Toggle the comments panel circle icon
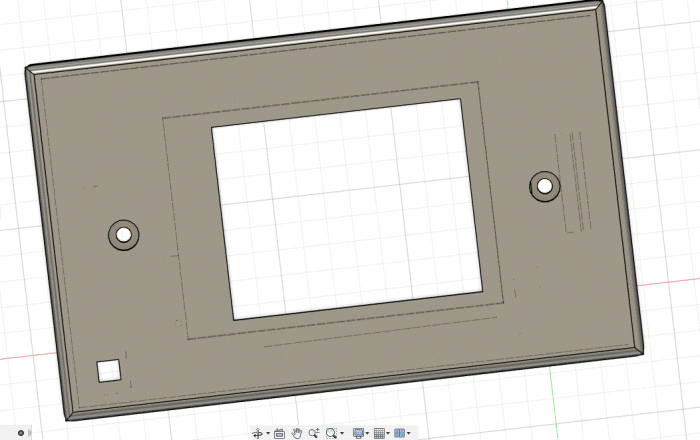The width and height of the screenshot is (700, 440). 21,433
